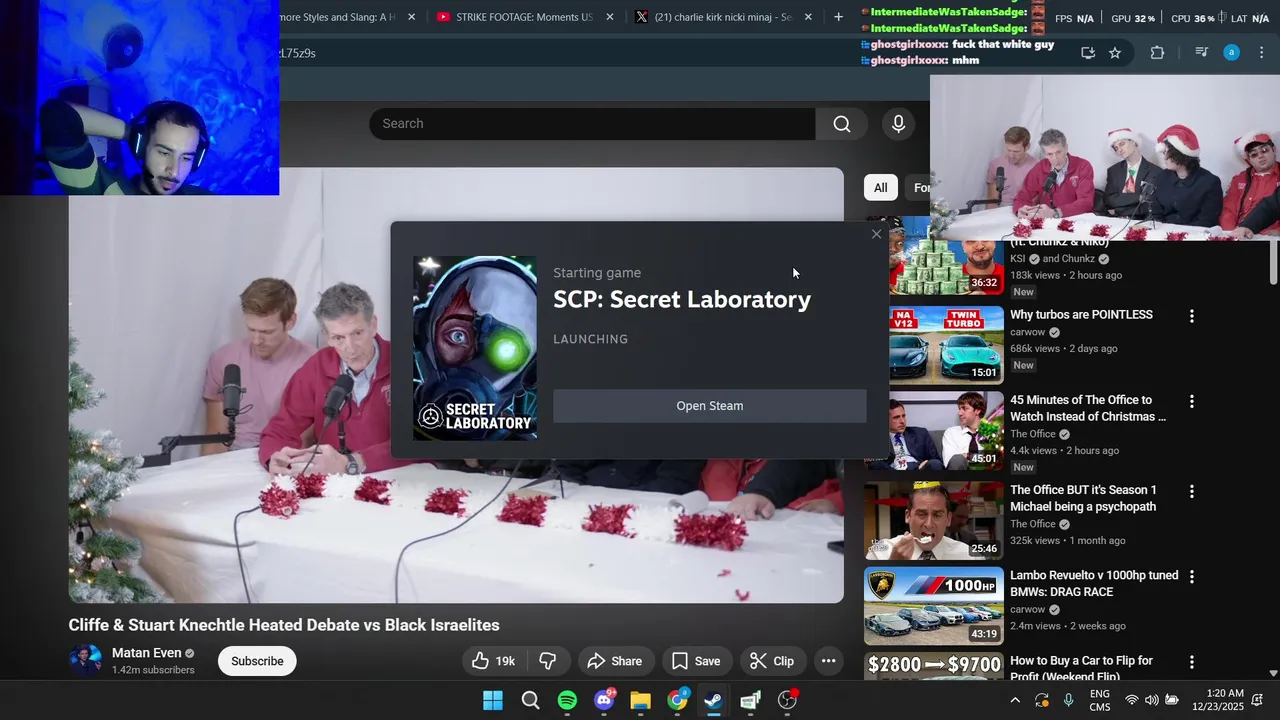
Task: Open Chrome profile avatar
Action: pos(1232,53)
